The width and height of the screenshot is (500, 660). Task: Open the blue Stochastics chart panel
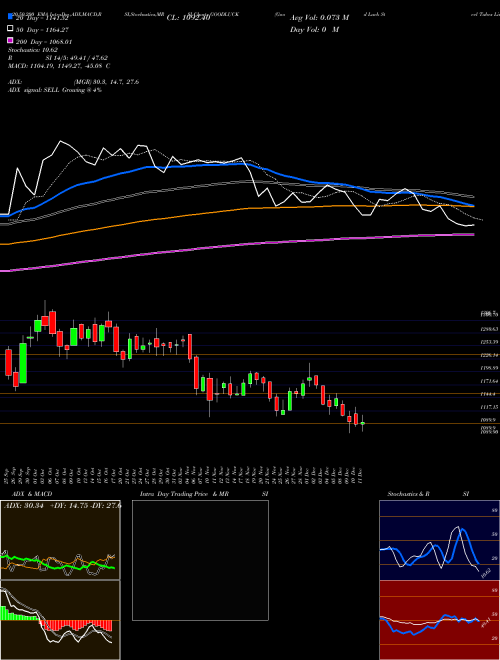pos(439,540)
